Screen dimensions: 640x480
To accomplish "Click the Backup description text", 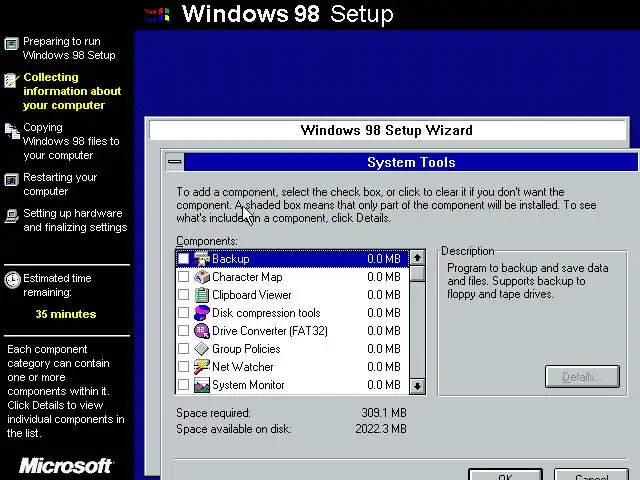I will point(528,281).
